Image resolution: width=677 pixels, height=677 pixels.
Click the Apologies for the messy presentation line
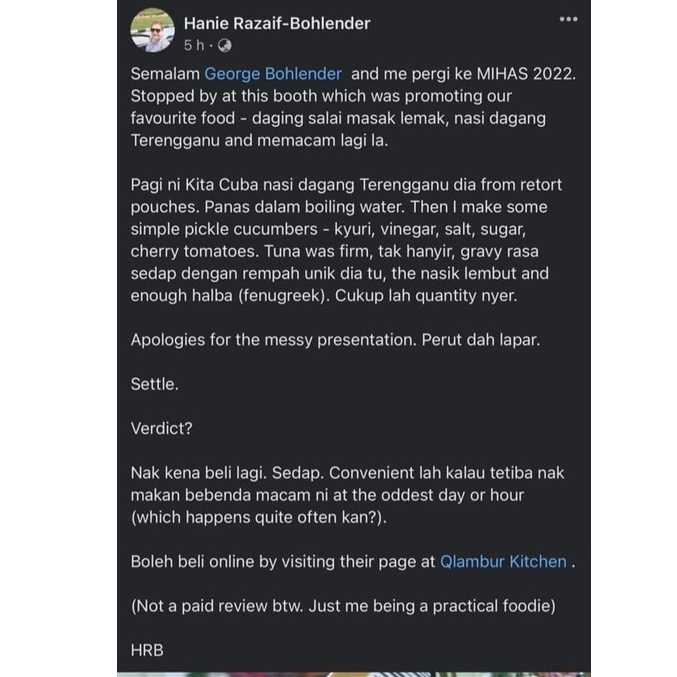(335, 340)
